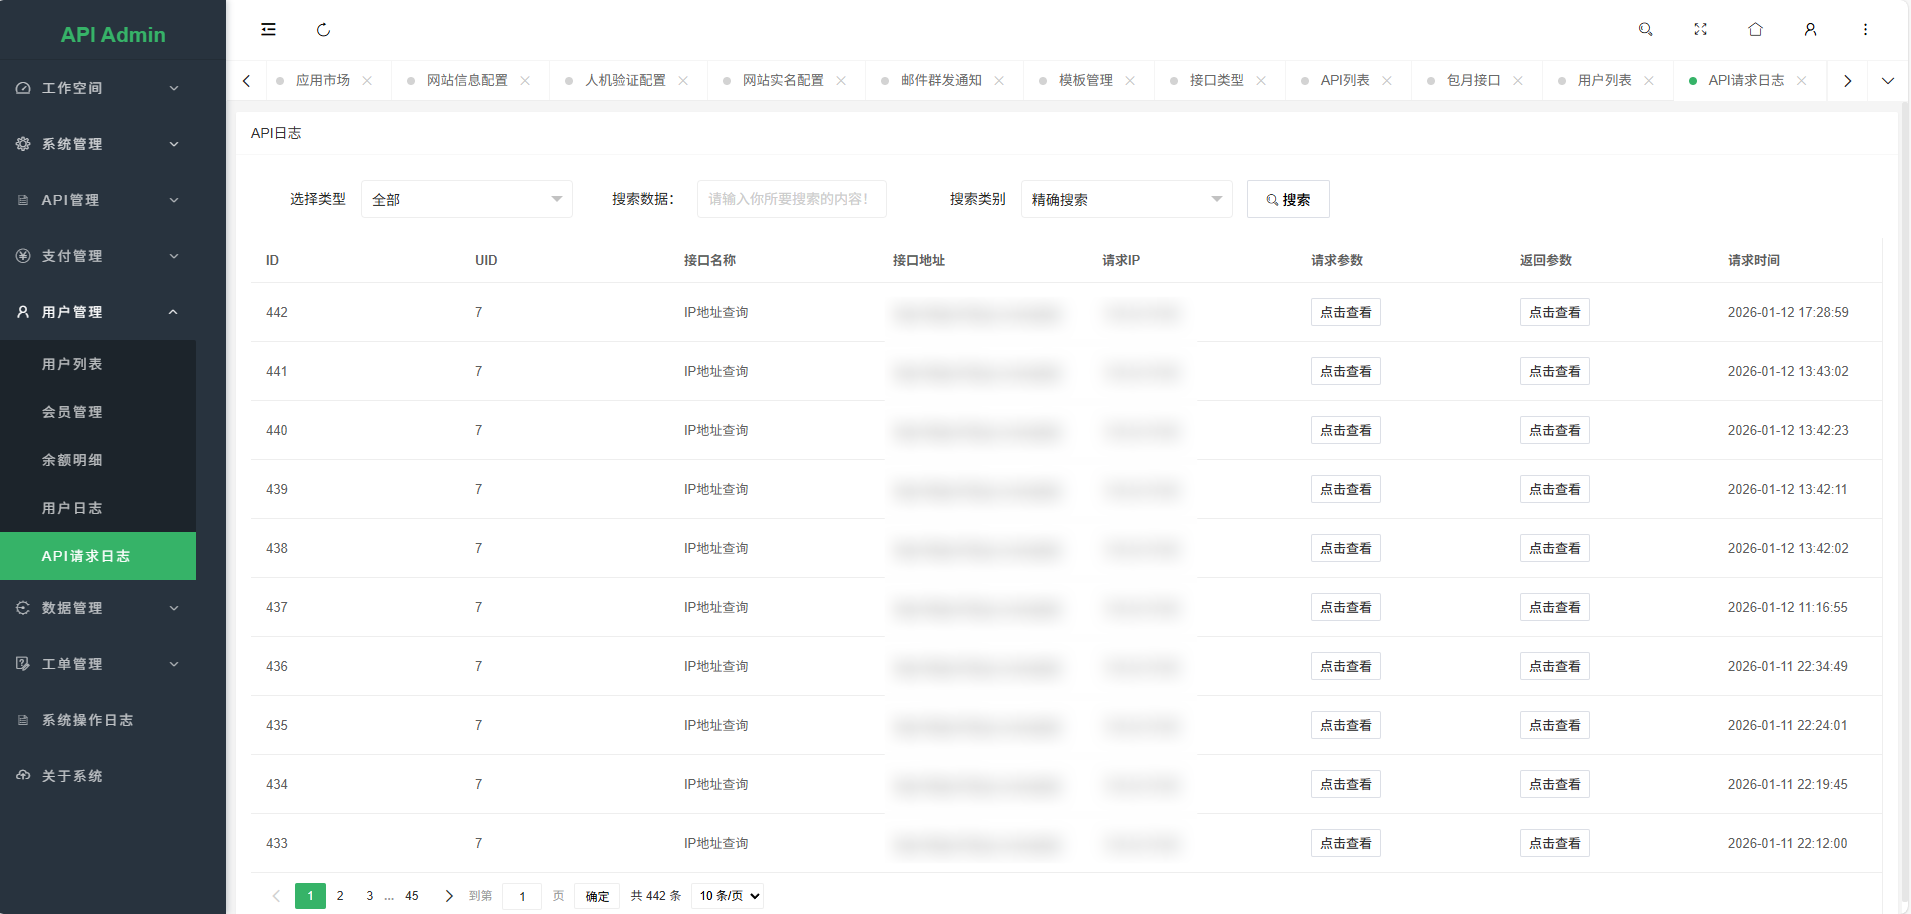Go to the homepage using the home icon
The image size is (1911, 914).
click(x=1754, y=29)
